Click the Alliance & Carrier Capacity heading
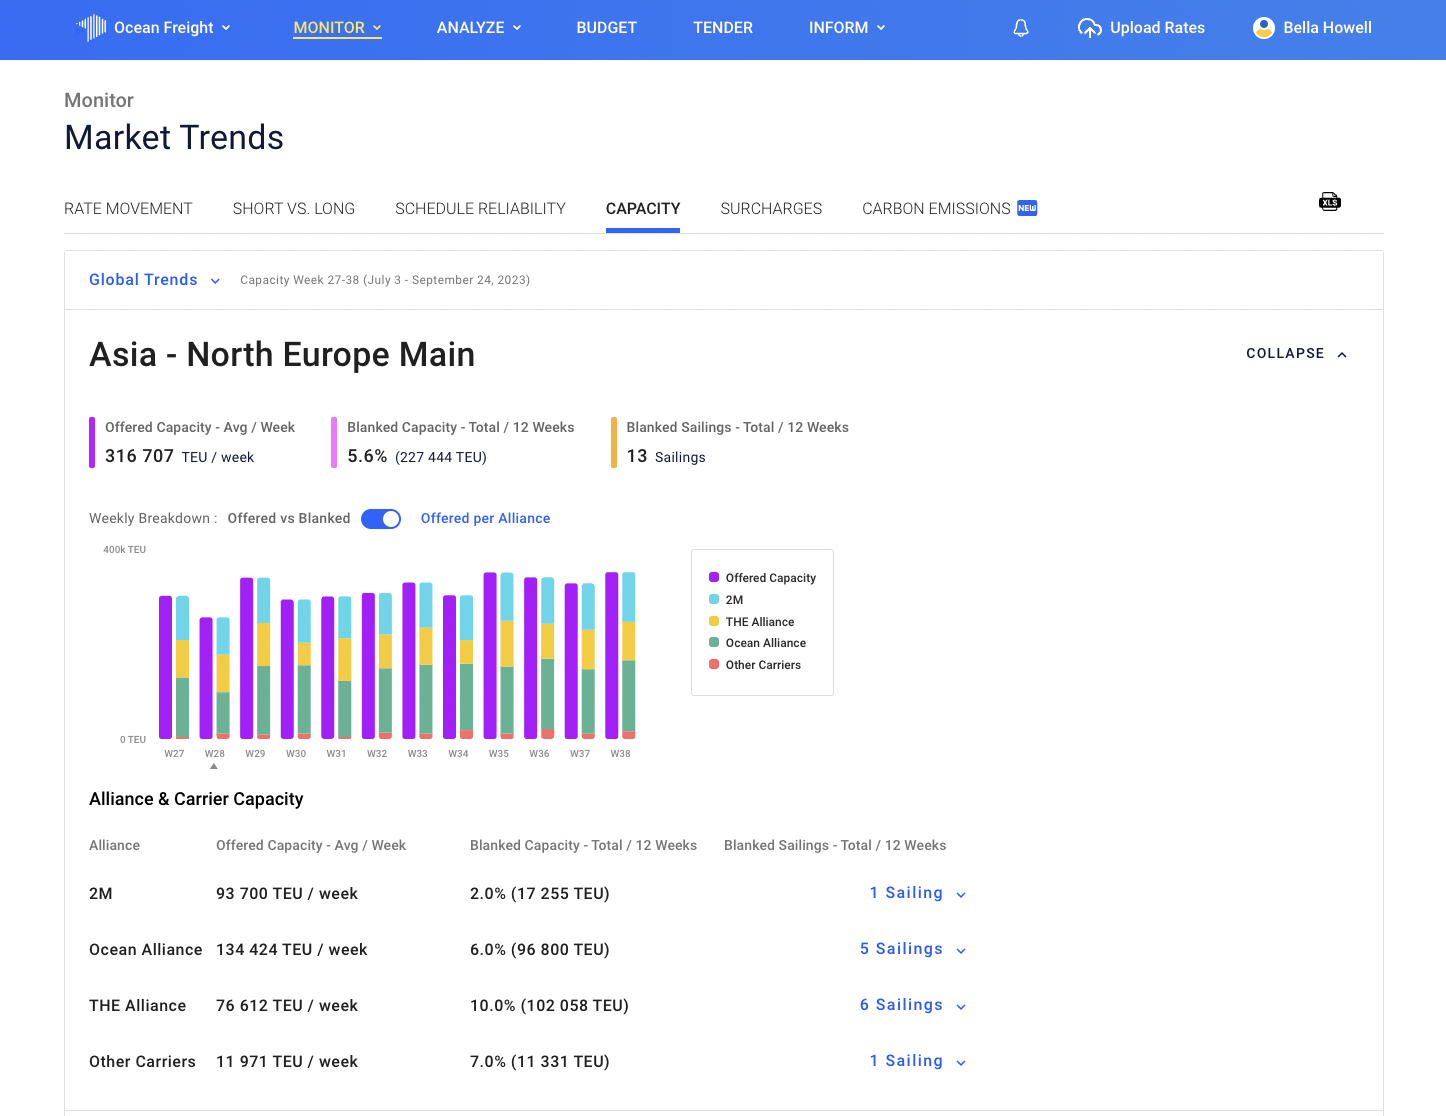The height and width of the screenshot is (1116, 1446). 196,799
